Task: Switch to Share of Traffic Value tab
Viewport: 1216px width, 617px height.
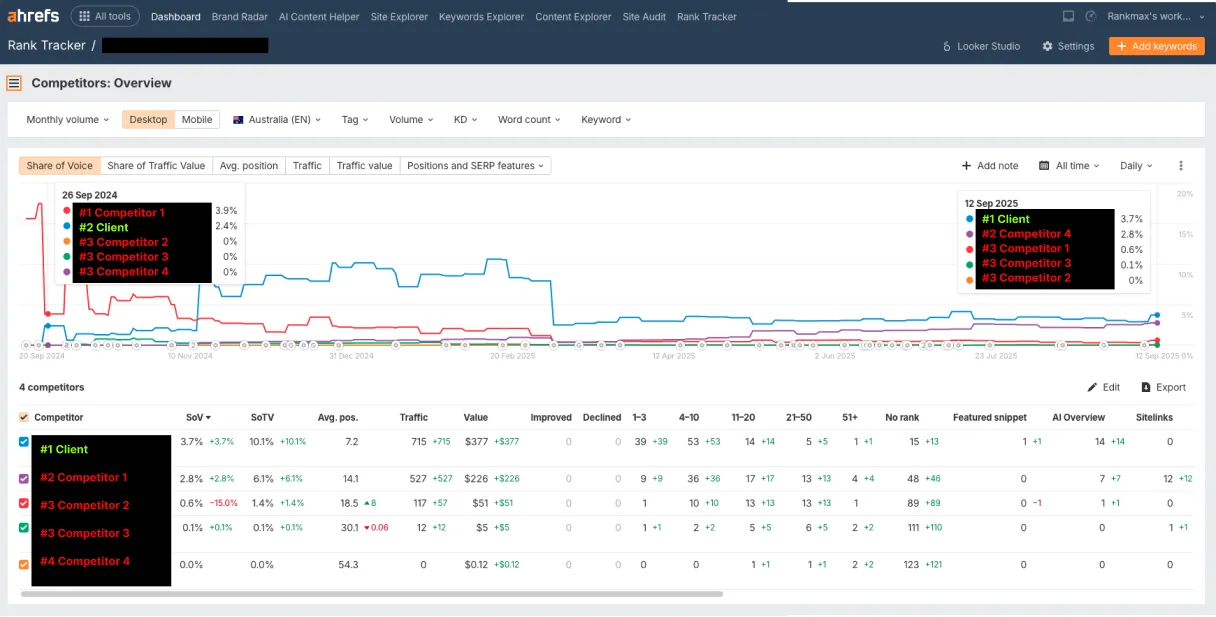Action: [156, 165]
